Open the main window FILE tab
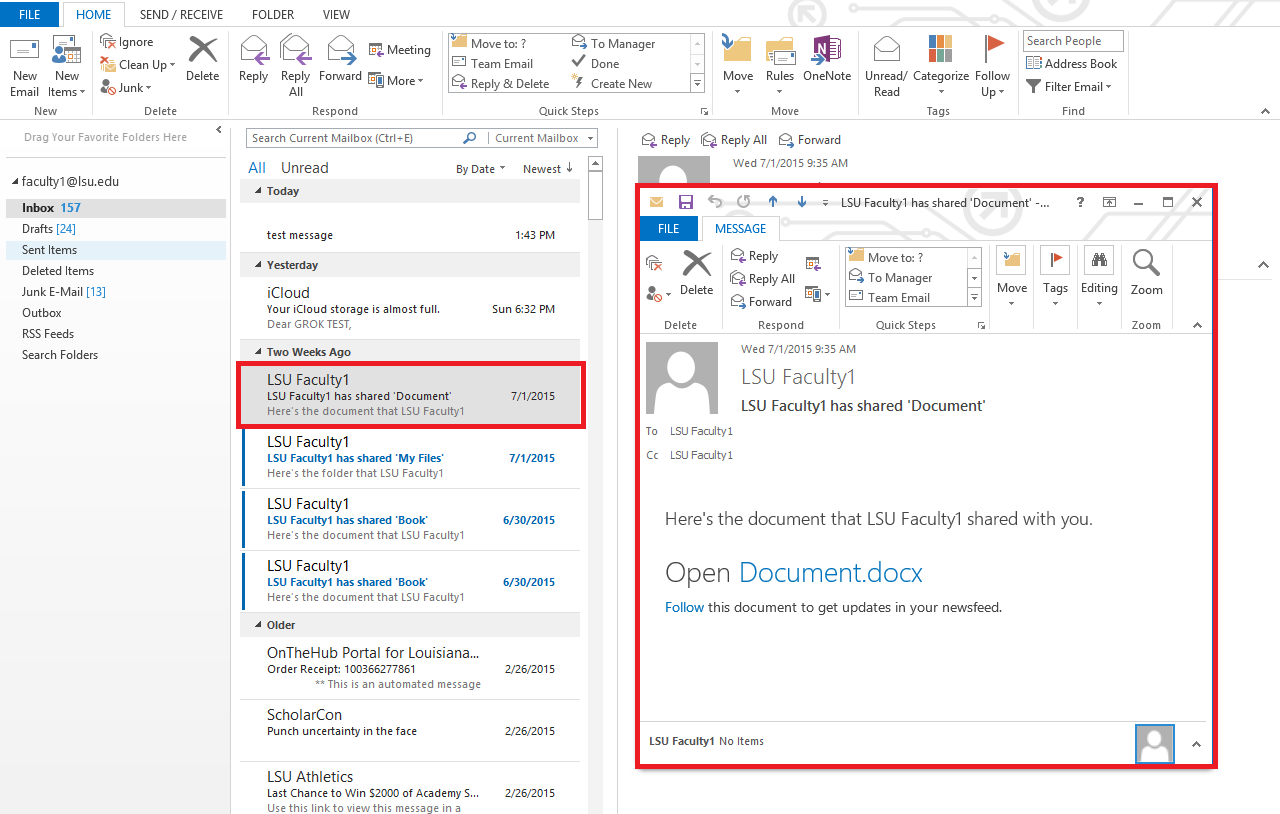The image size is (1280, 814). (x=30, y=15)
